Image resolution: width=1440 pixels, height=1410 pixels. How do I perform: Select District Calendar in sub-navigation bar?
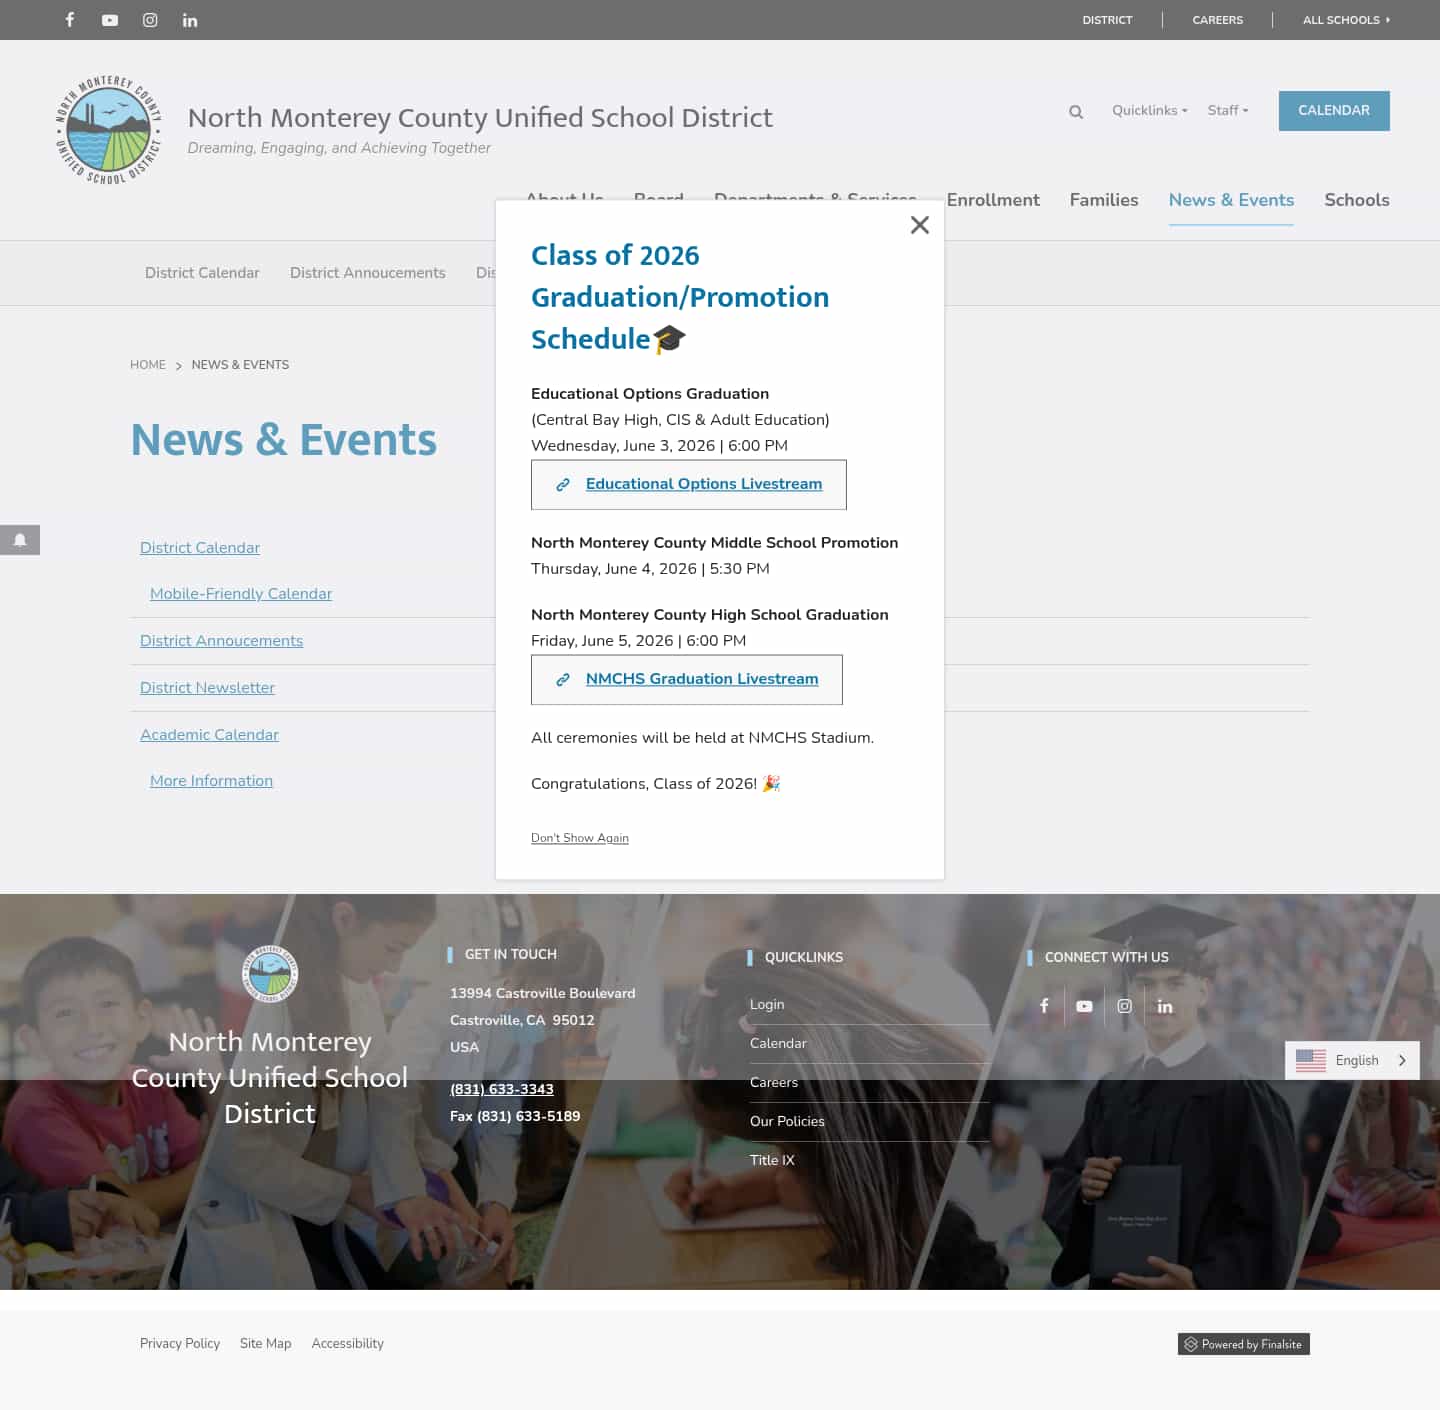(202, 273)
